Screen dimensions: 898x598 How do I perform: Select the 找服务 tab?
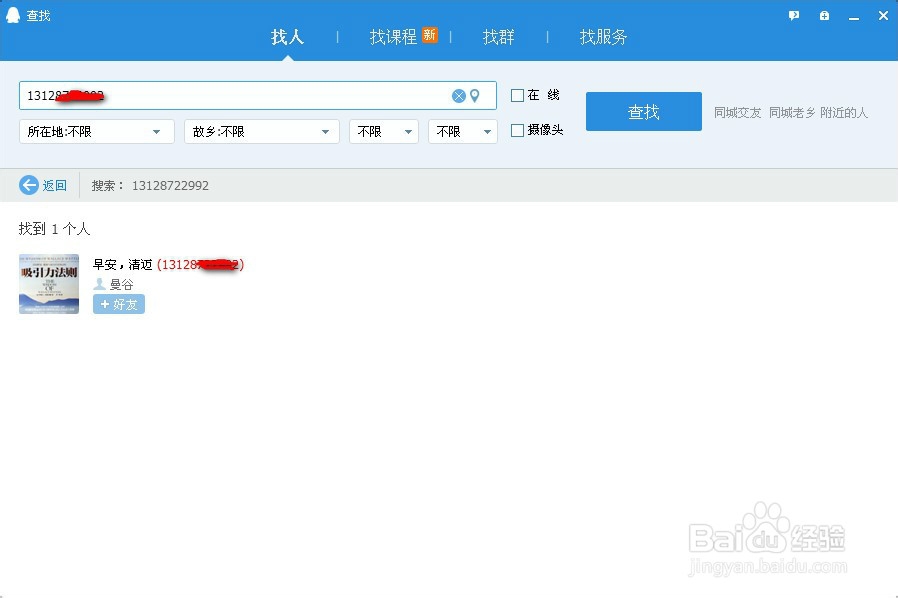[x=601, y=37]
